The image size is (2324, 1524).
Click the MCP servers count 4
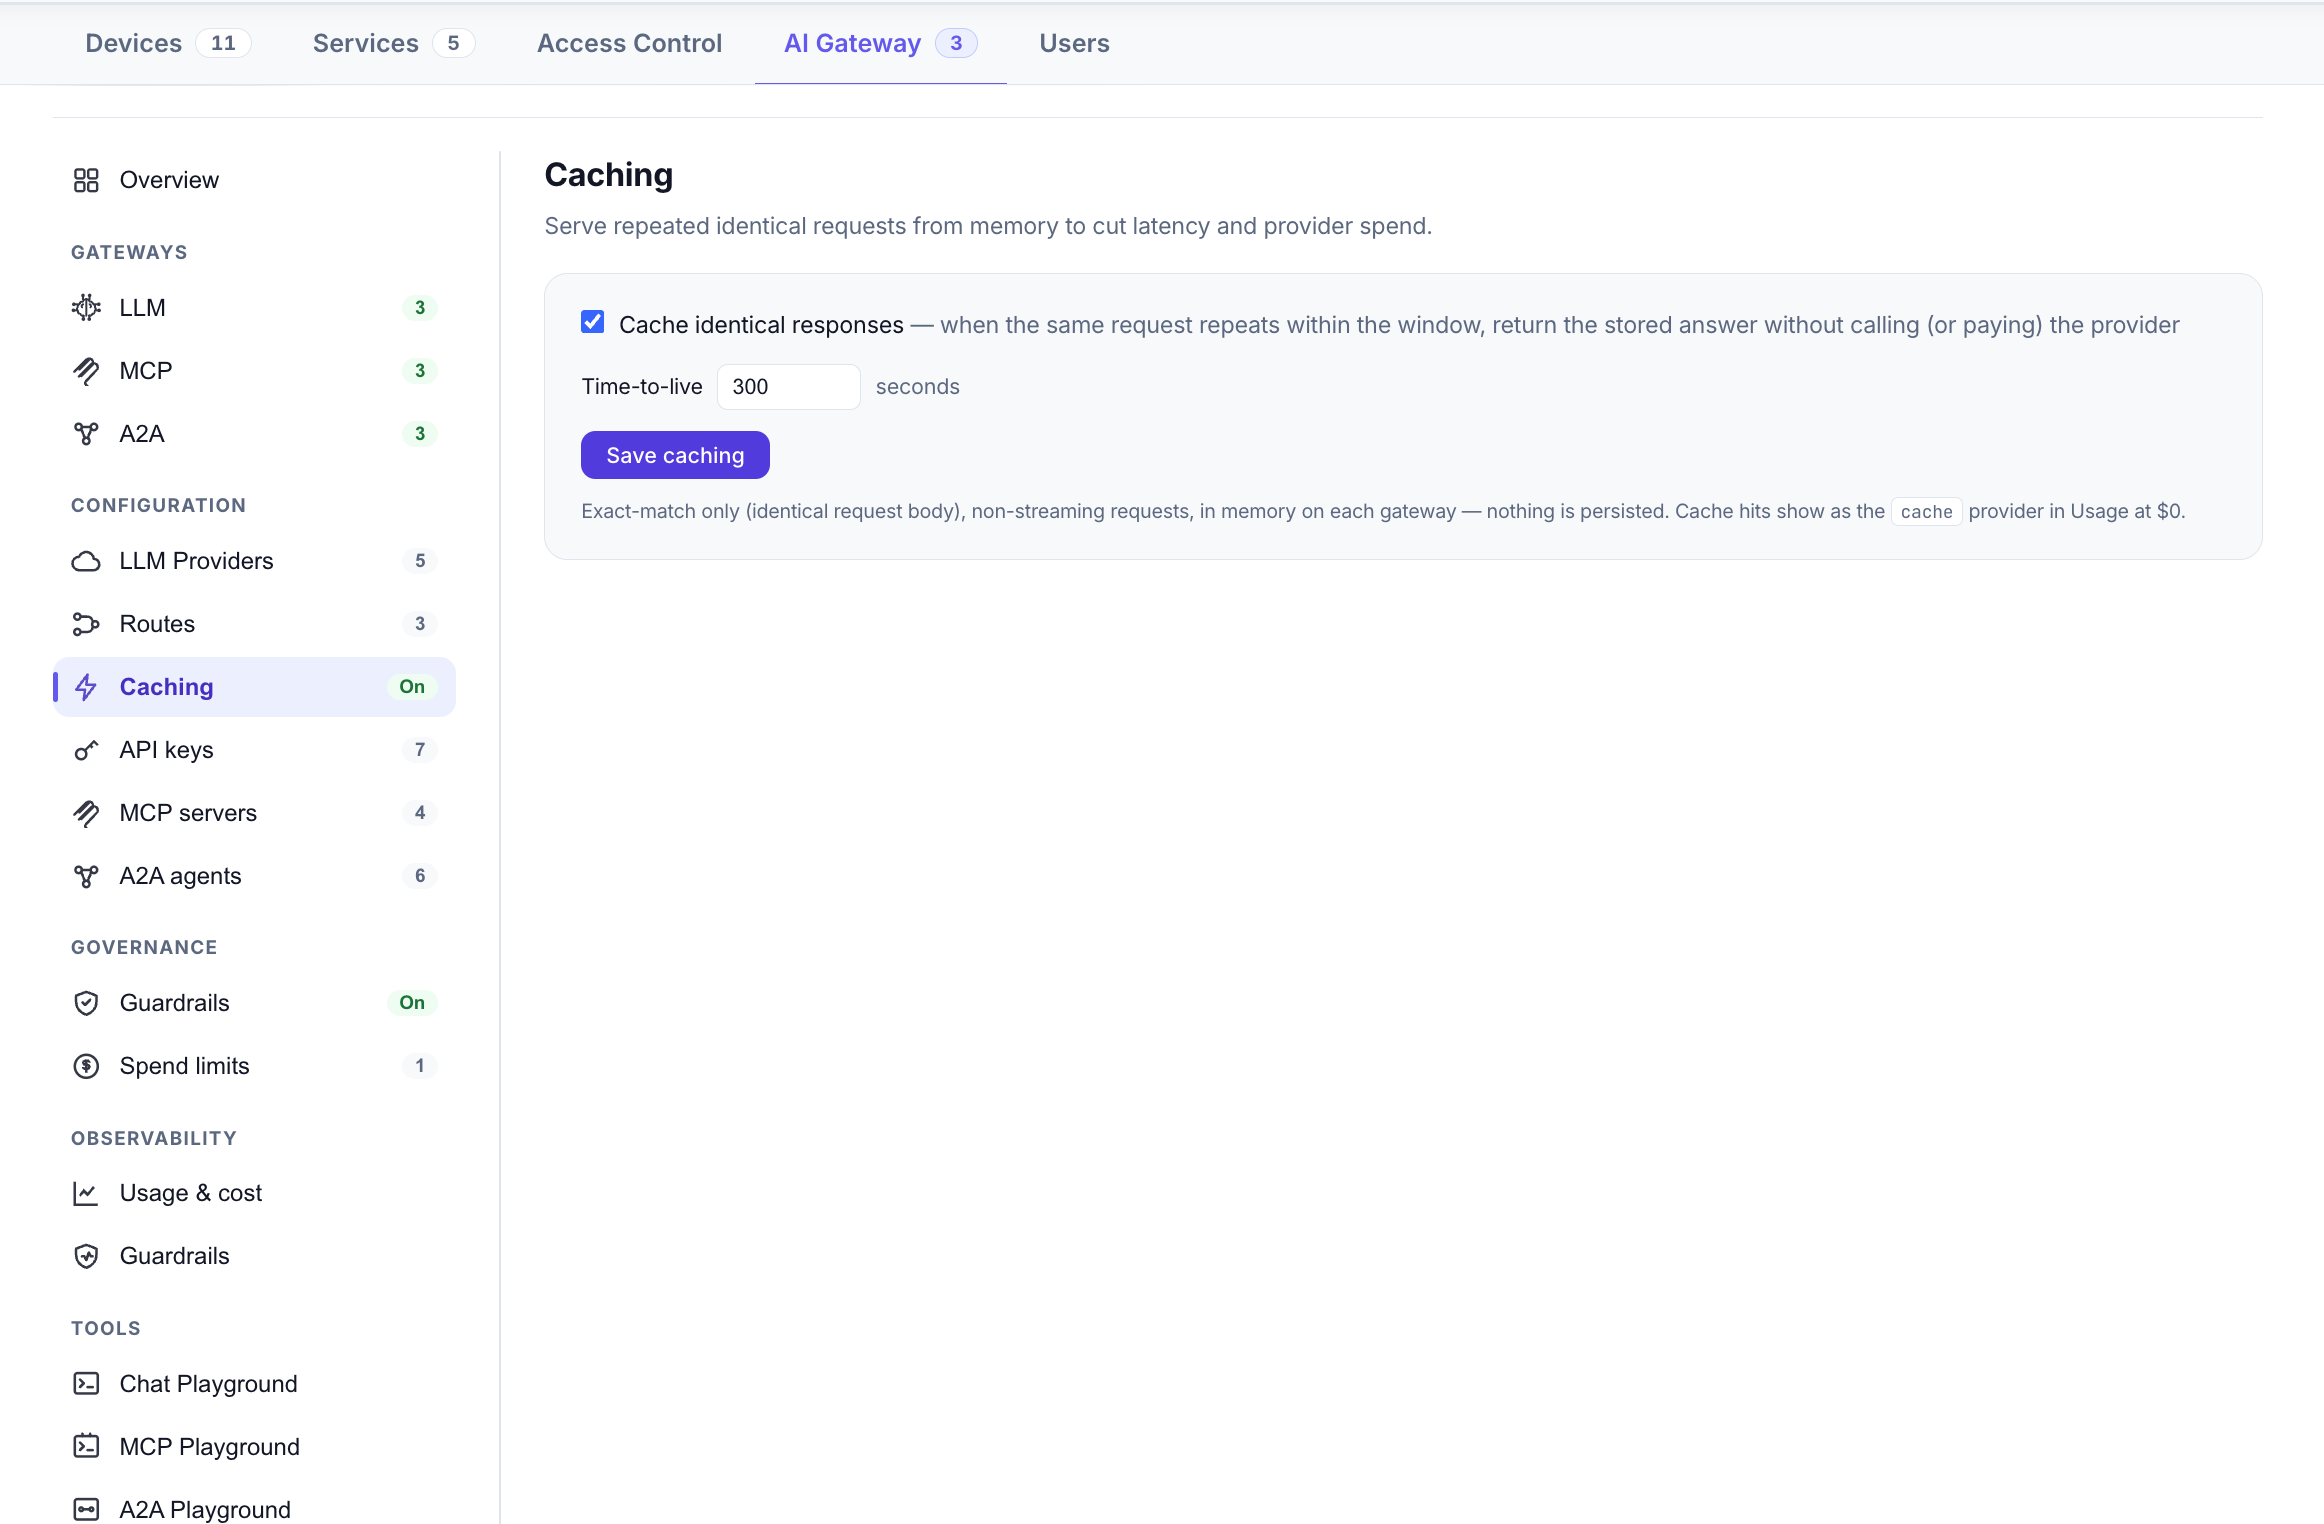click(420, 813)
